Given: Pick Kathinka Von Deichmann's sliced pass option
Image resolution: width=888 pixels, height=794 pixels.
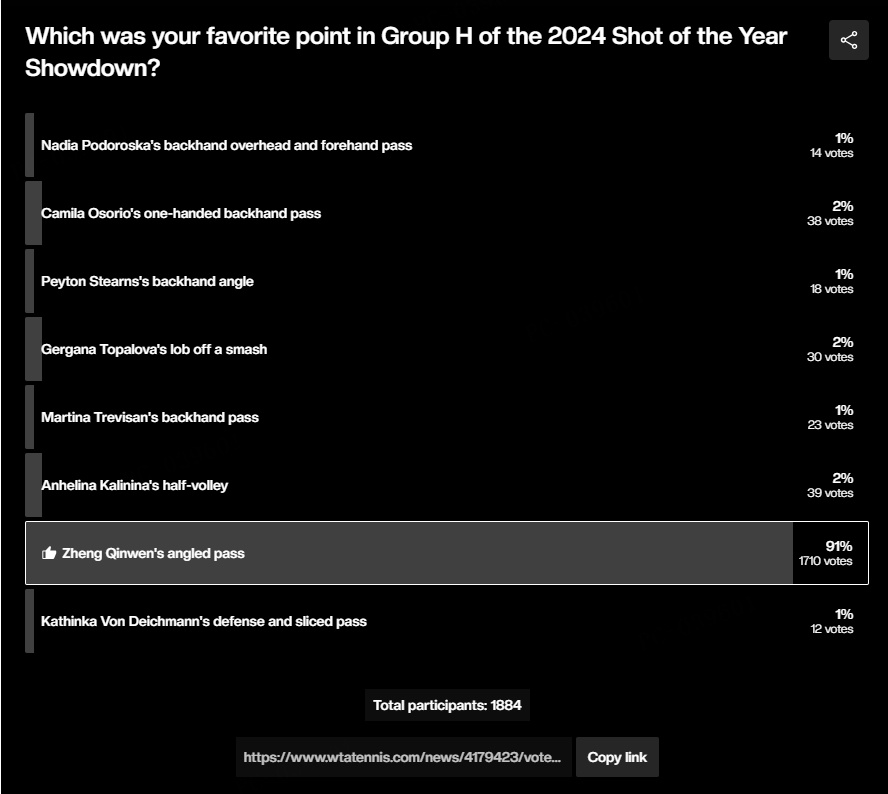Looking at the screenshot, I should pyautogui.click(x=447, y=621).
